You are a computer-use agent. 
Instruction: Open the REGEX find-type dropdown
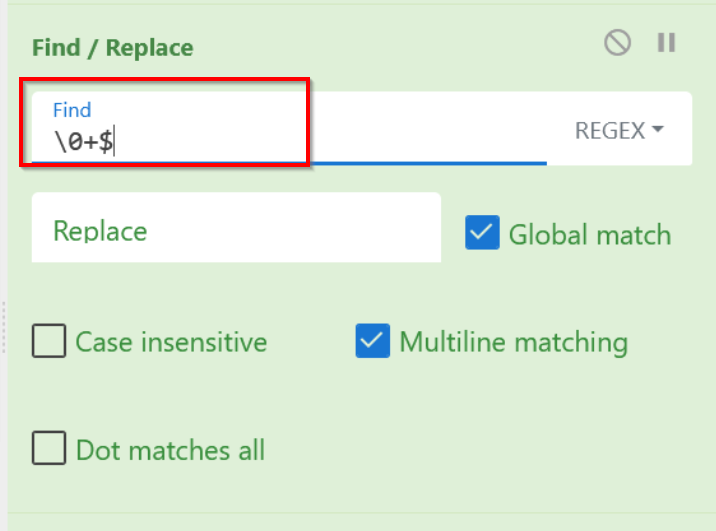619,130
